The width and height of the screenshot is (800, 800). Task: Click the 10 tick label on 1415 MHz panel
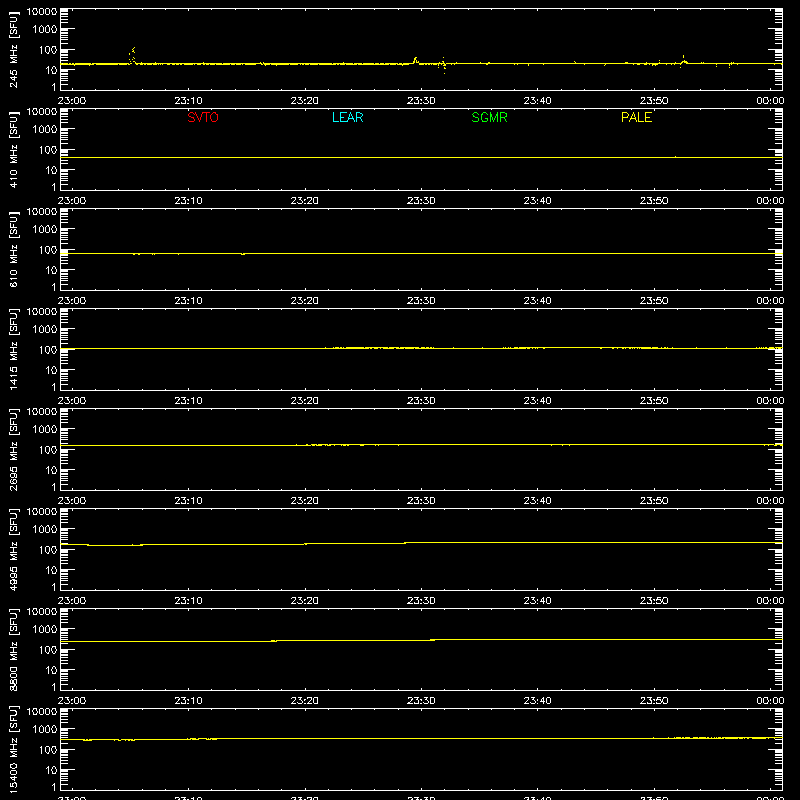[x=51, y=370]
